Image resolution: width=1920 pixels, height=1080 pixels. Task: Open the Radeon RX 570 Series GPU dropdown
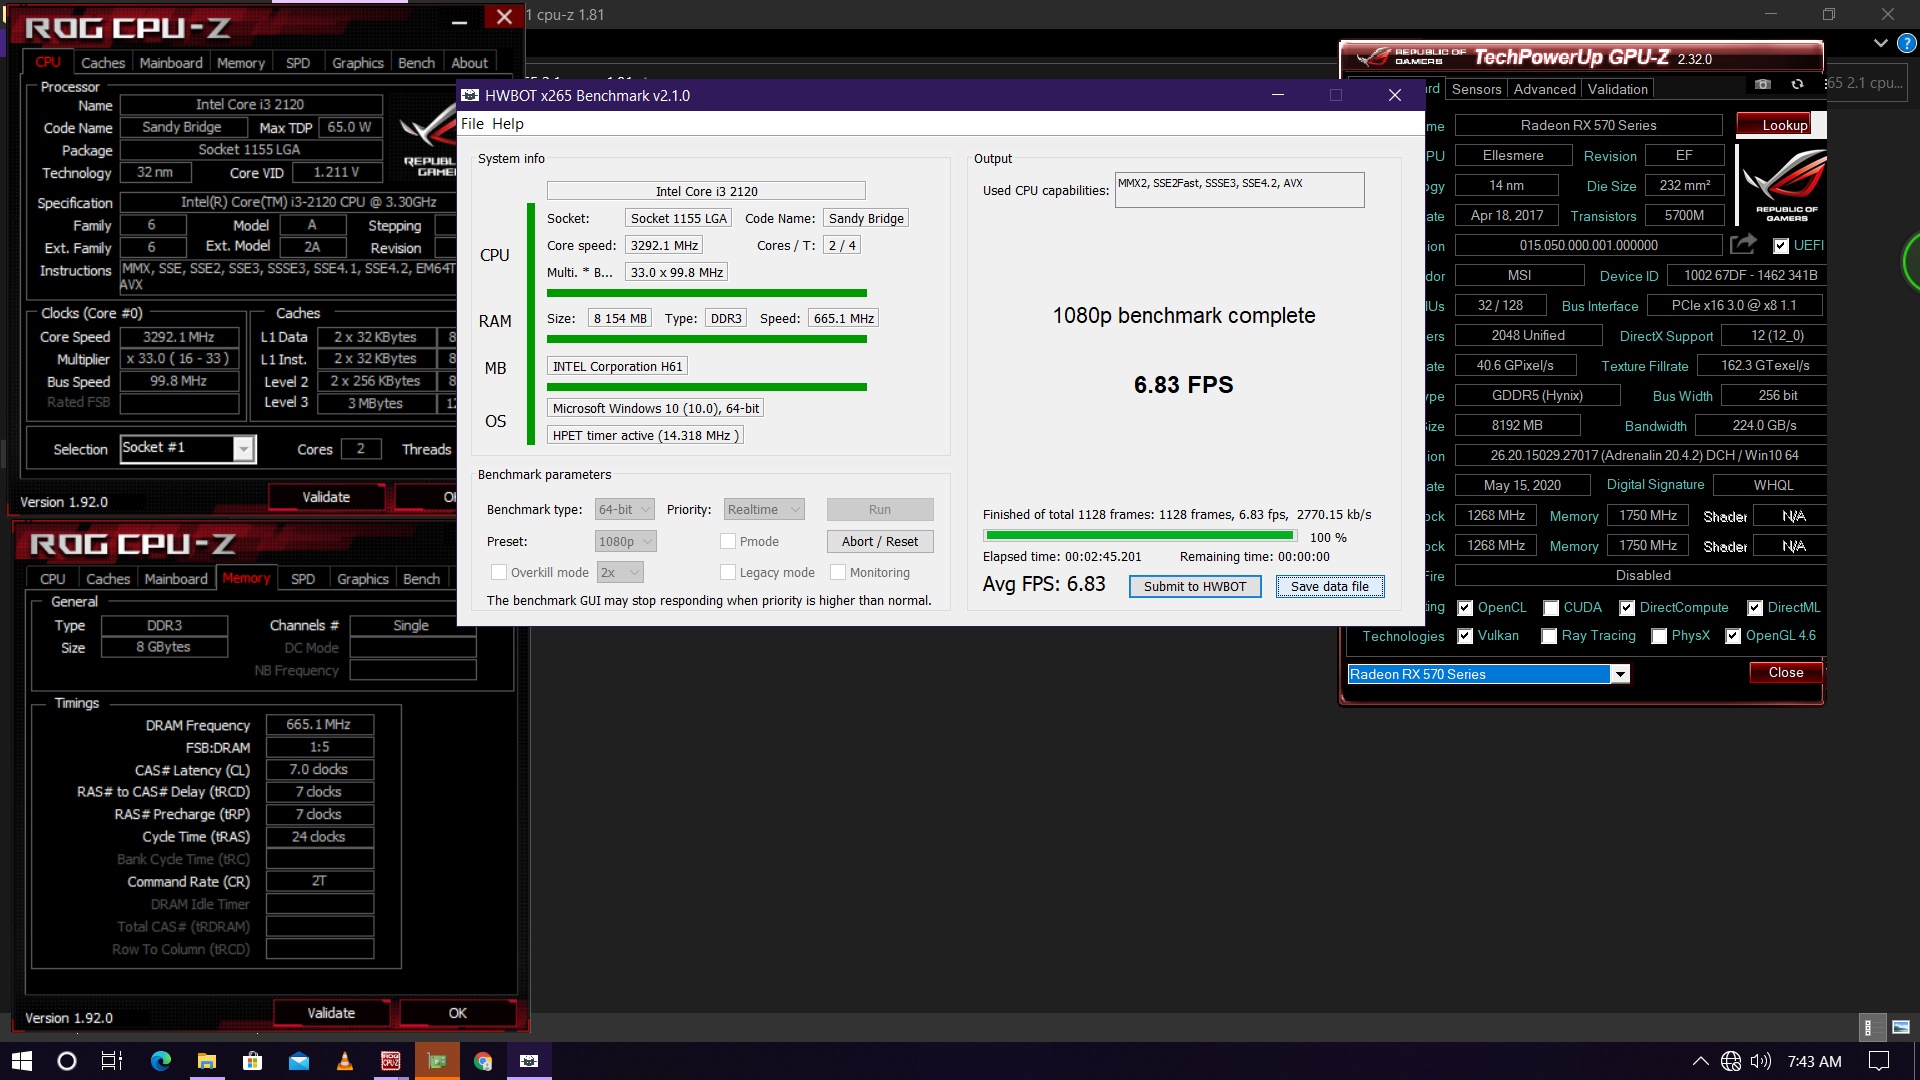click(1488, 674)
